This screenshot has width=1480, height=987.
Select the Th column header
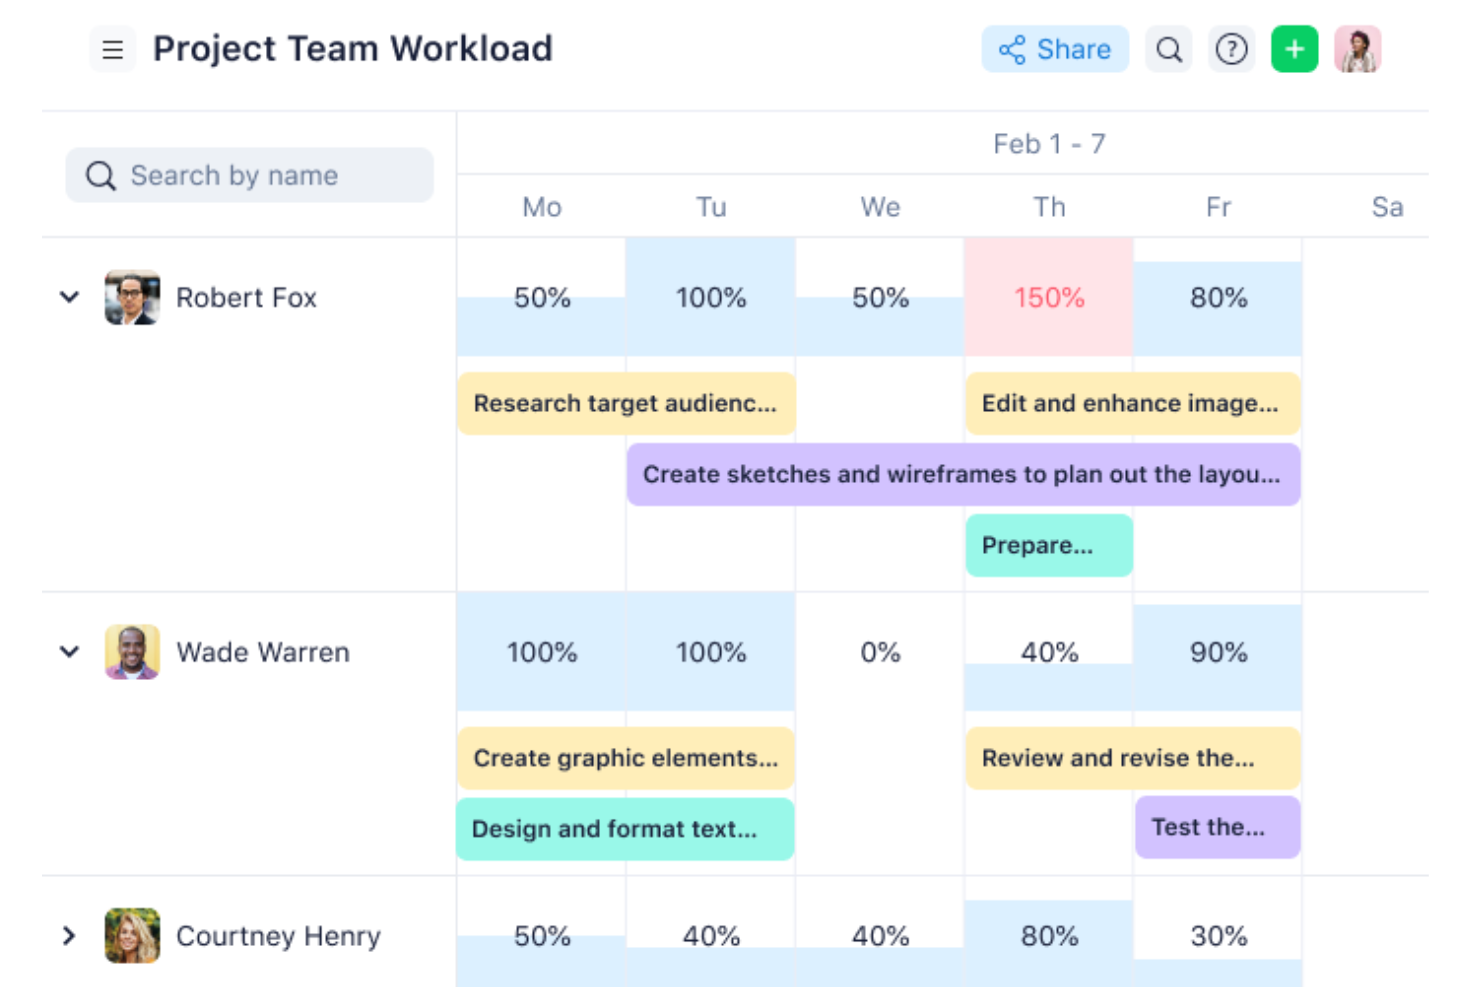pos(1049,207)
